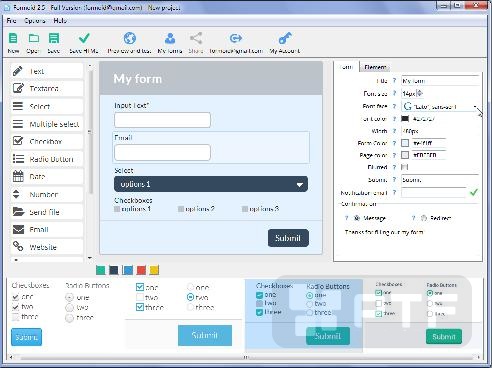Add a Send file element
Viewport: 492px width, 368px height.
tap(47, 212)
